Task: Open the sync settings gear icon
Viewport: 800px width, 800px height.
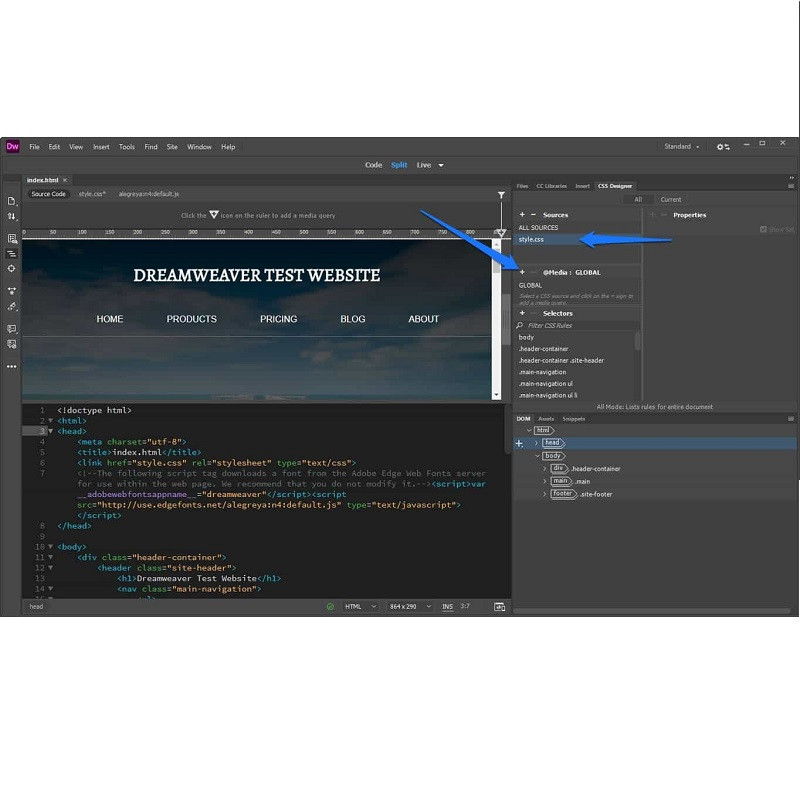Action: [x=723, y=147]
